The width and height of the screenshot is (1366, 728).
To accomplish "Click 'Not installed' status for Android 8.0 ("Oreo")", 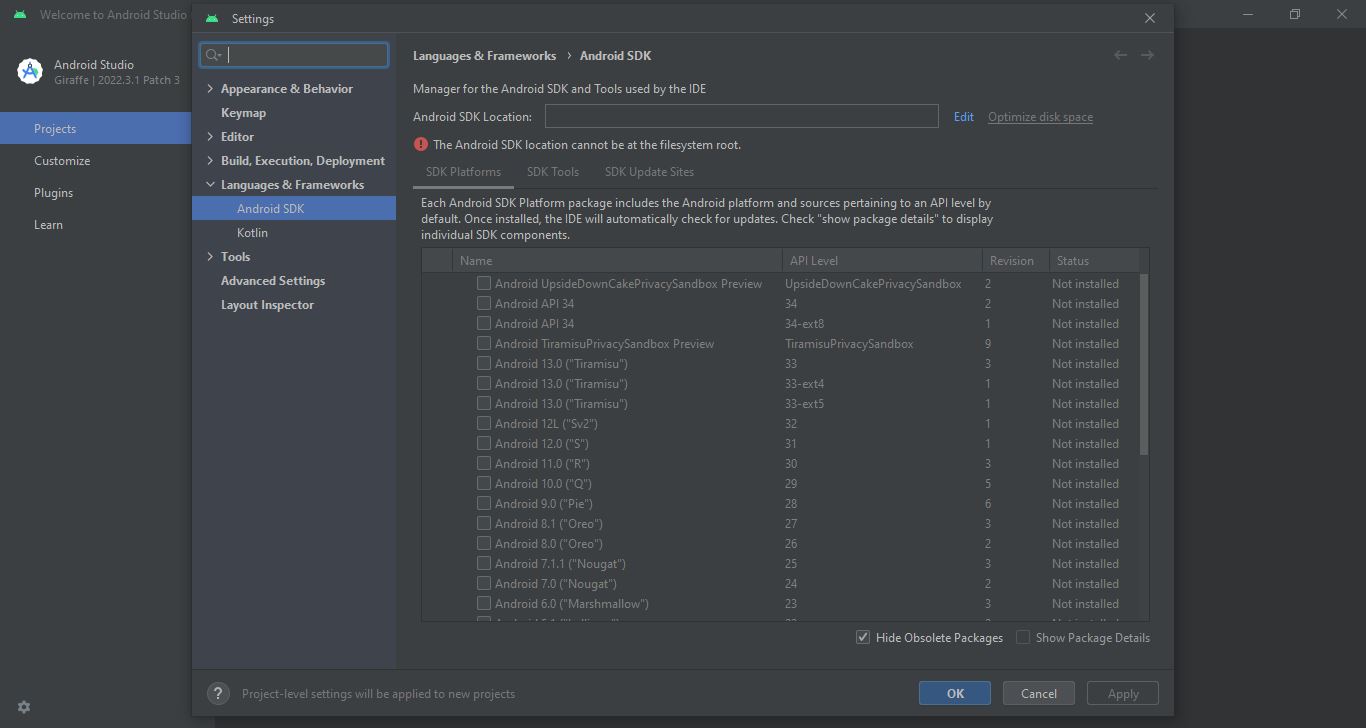I will pos(1085,543).
